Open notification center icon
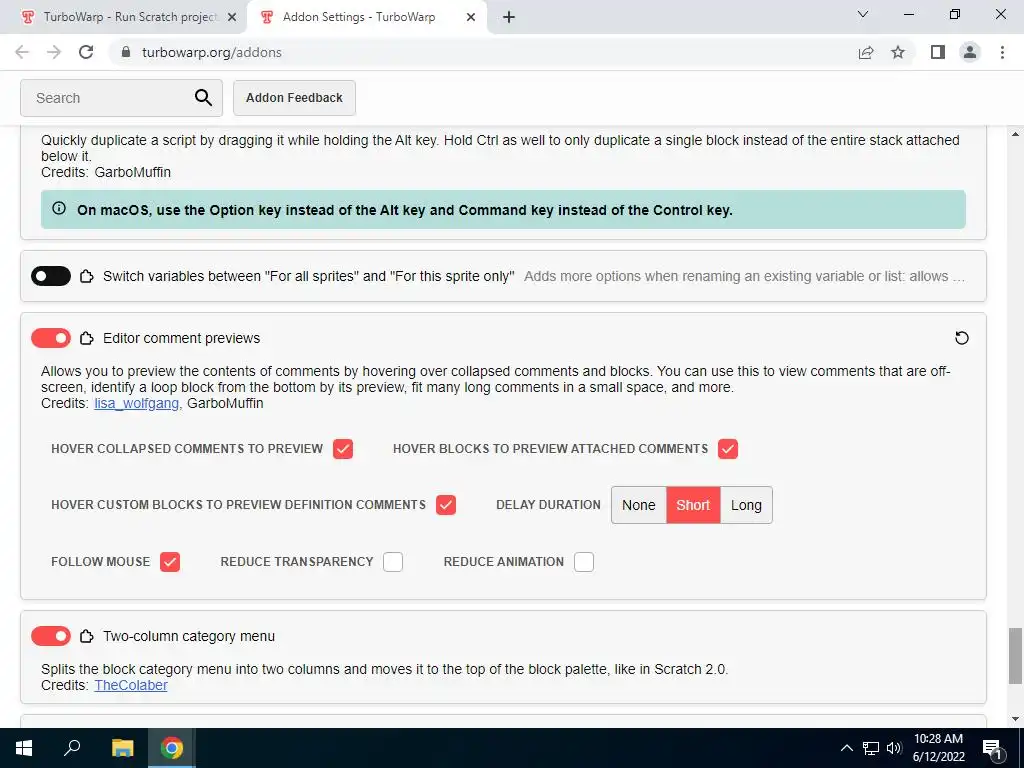Viewport: 1024px width, 768px height. tap(993, 748)
